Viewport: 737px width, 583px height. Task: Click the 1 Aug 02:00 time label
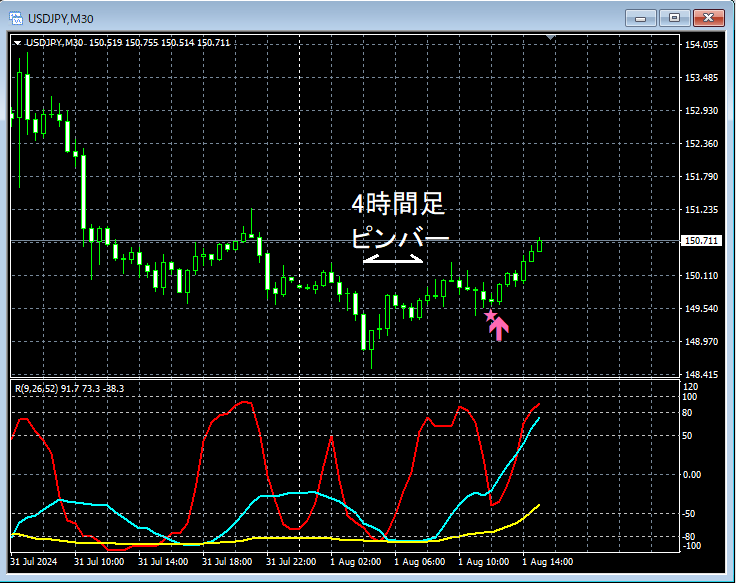click(x=355, y=562)
